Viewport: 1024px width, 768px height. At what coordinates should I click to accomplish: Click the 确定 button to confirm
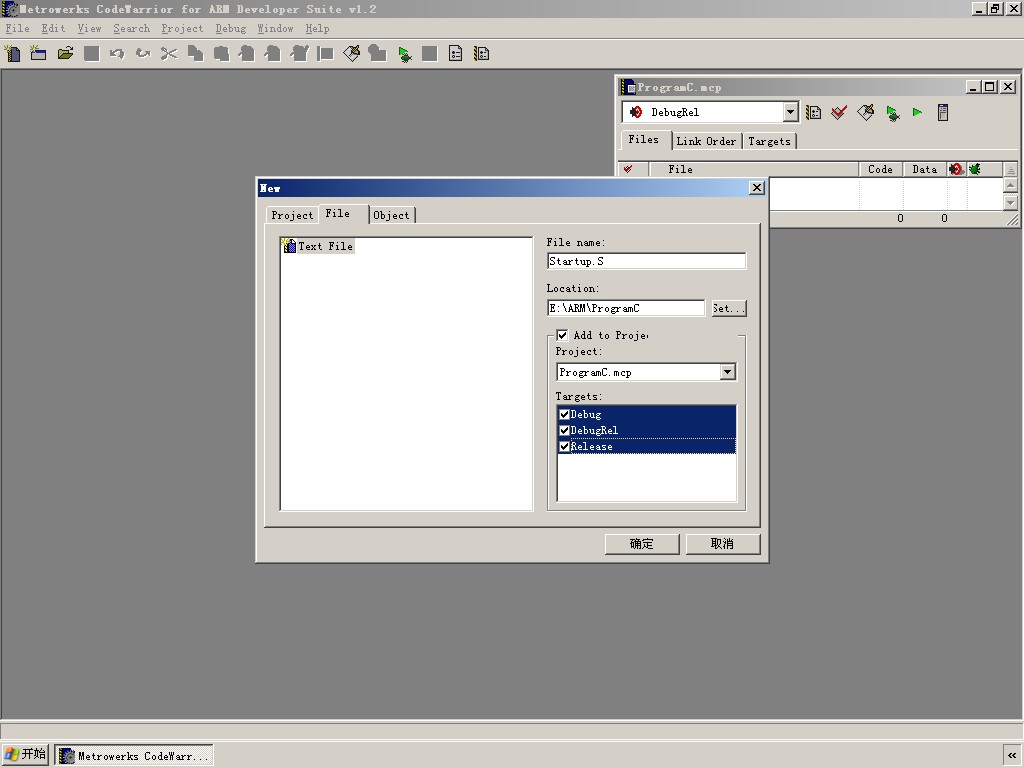(x=642, y=544)
